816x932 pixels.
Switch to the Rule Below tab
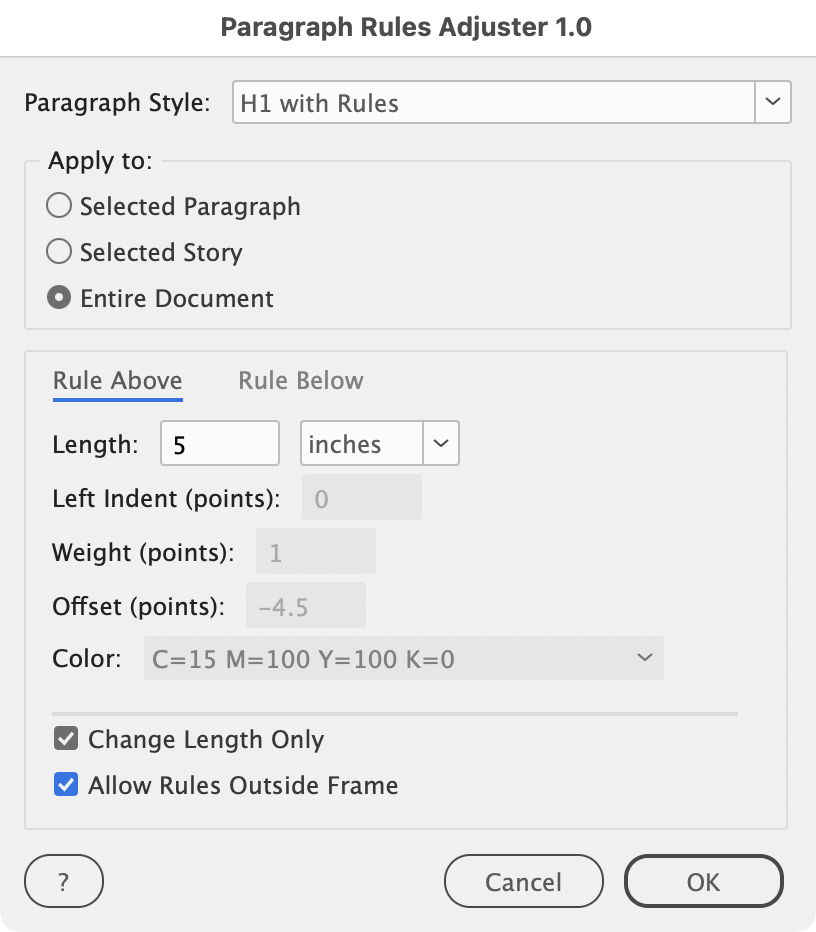tap(300, 381)
